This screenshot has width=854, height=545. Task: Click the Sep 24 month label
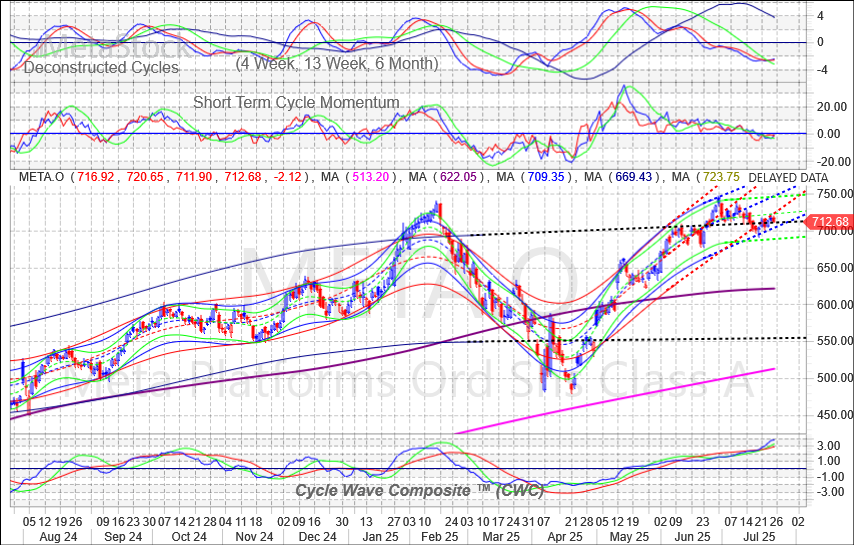point(123,537)
